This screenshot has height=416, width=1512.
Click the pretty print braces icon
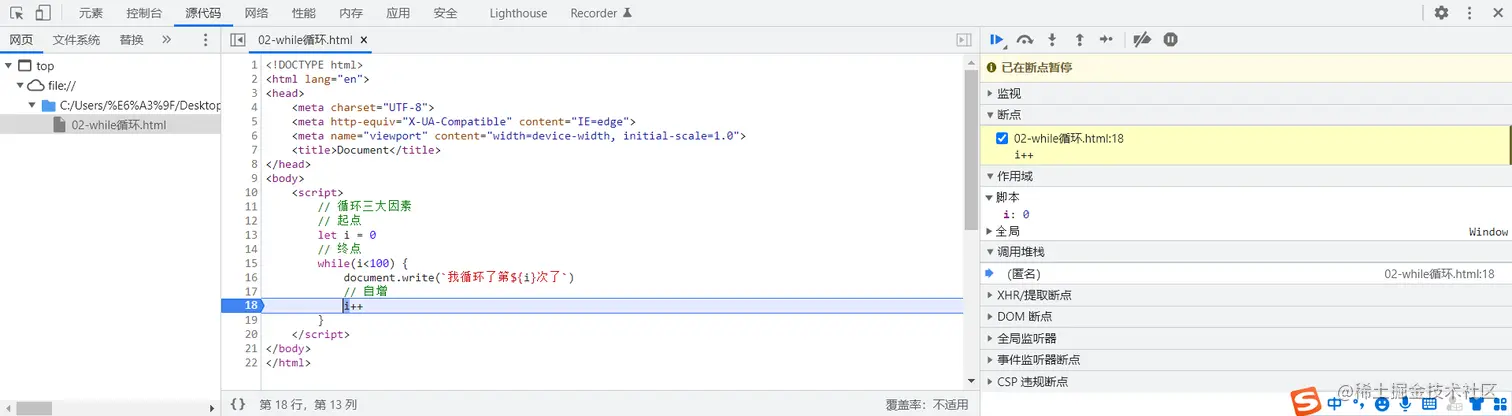[x=237, y=405]
